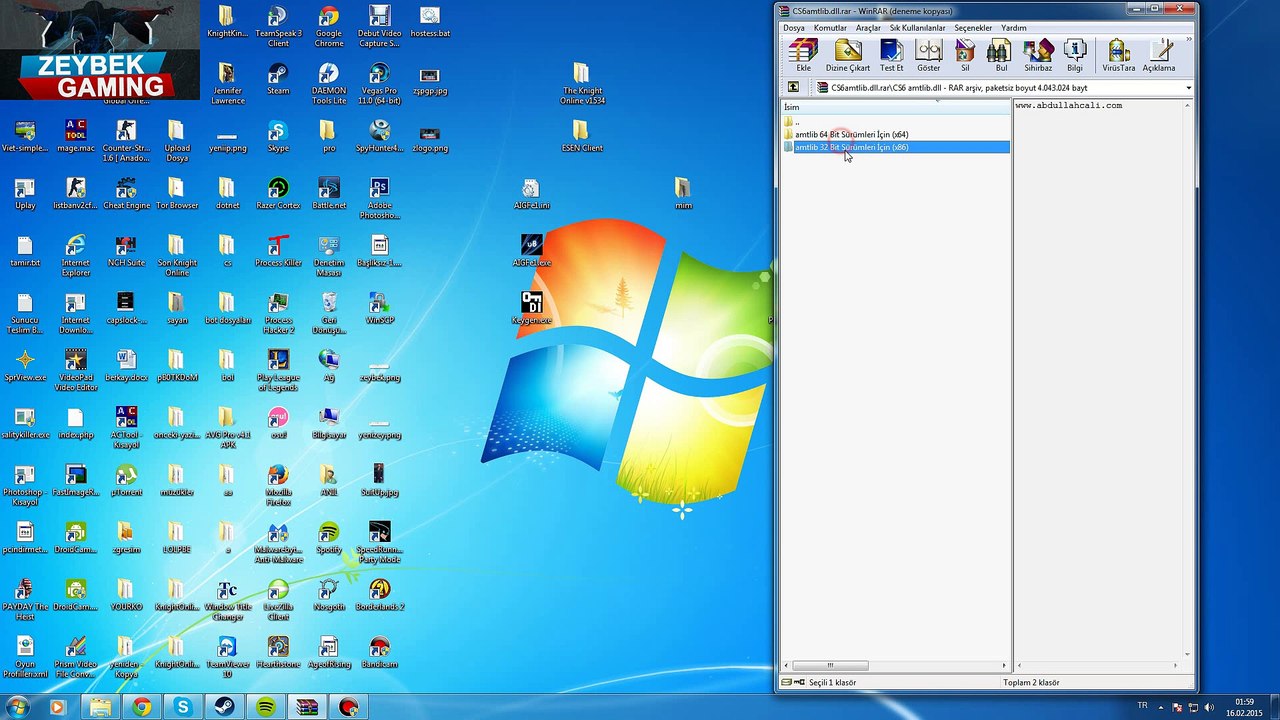
Task: Open the Dosya menu
Action: [x=793, y=28]
